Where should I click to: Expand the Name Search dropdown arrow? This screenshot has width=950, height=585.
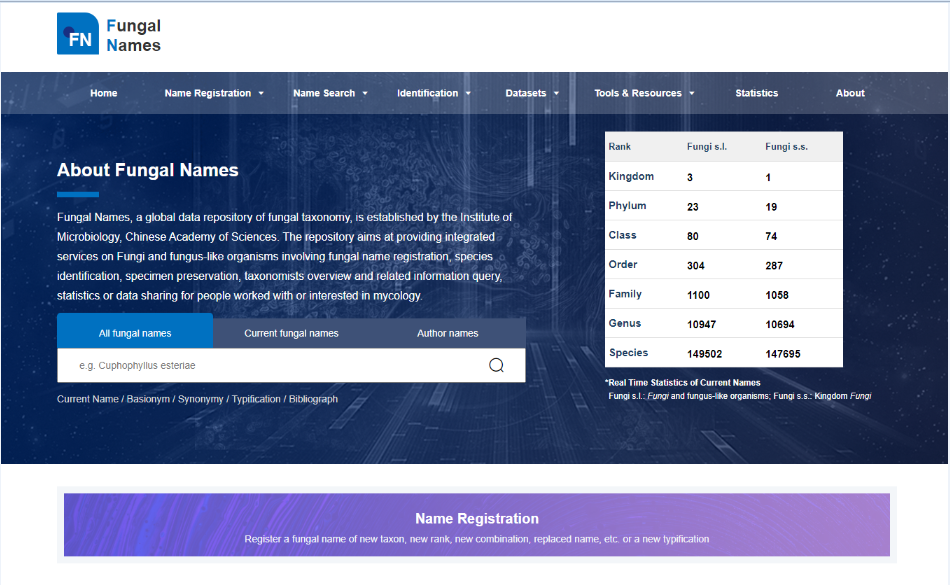pos(365,93)
